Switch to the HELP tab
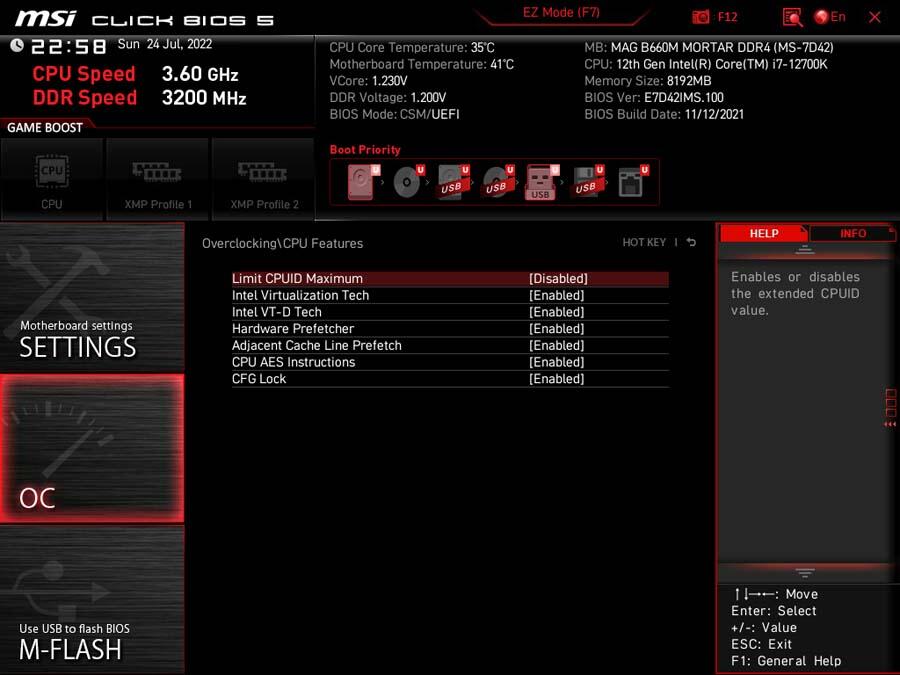The image size is (900, 675). (763, 234)
